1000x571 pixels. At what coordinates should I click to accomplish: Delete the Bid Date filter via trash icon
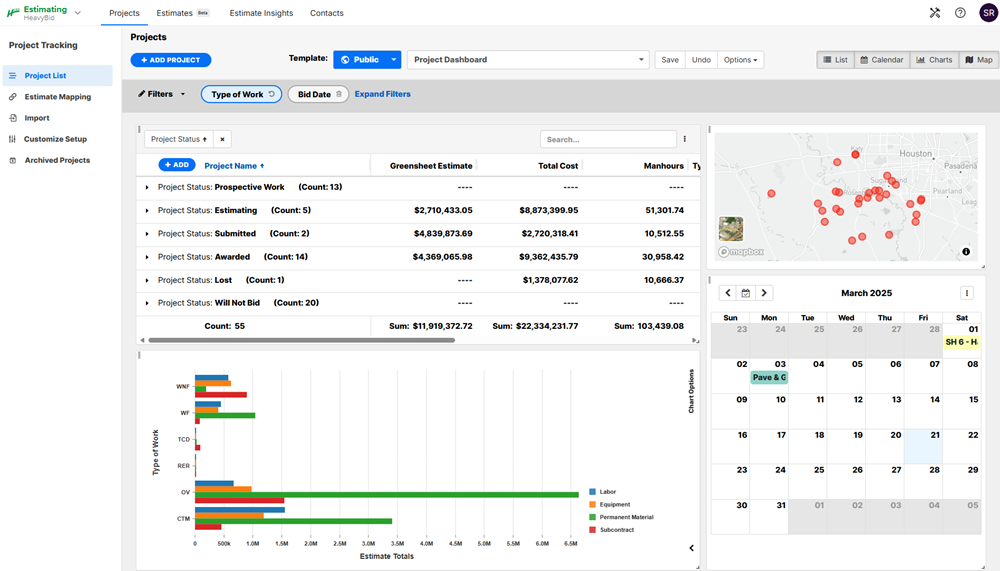click(x=339, y=94)
